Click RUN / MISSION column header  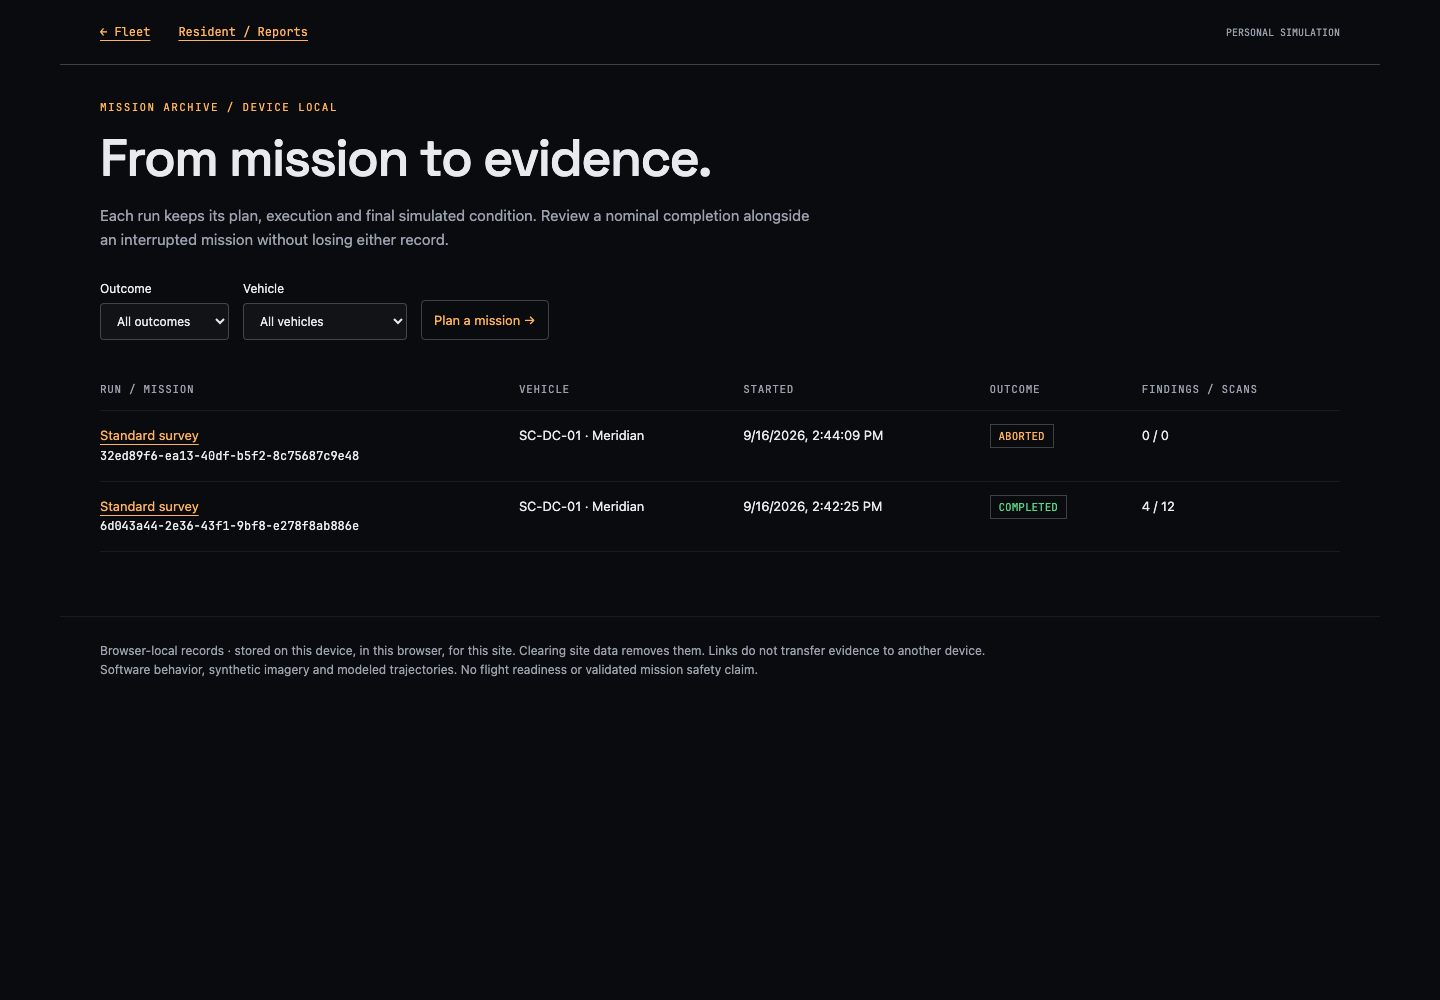(x=147, y=389)
